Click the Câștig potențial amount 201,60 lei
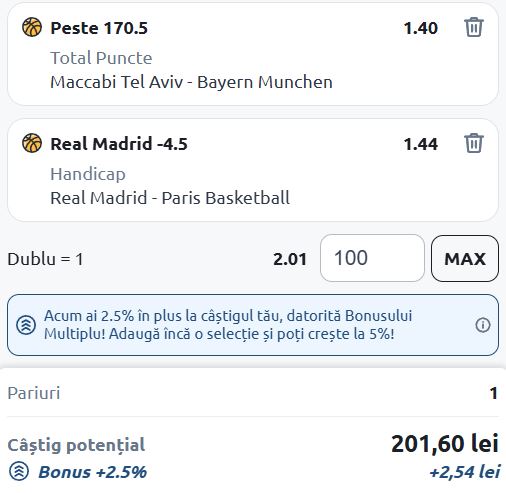This screenshot has width=506, height=493. [x=445, y=444]
